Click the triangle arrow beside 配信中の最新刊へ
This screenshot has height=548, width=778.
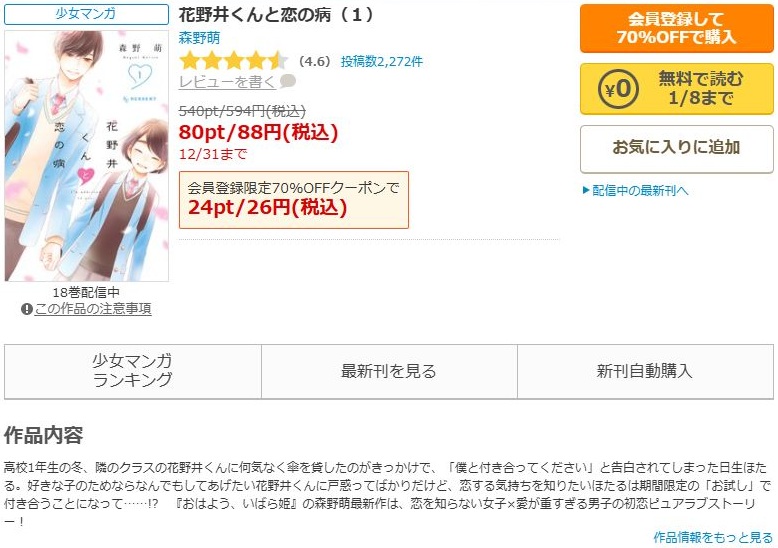click(586, 190)
